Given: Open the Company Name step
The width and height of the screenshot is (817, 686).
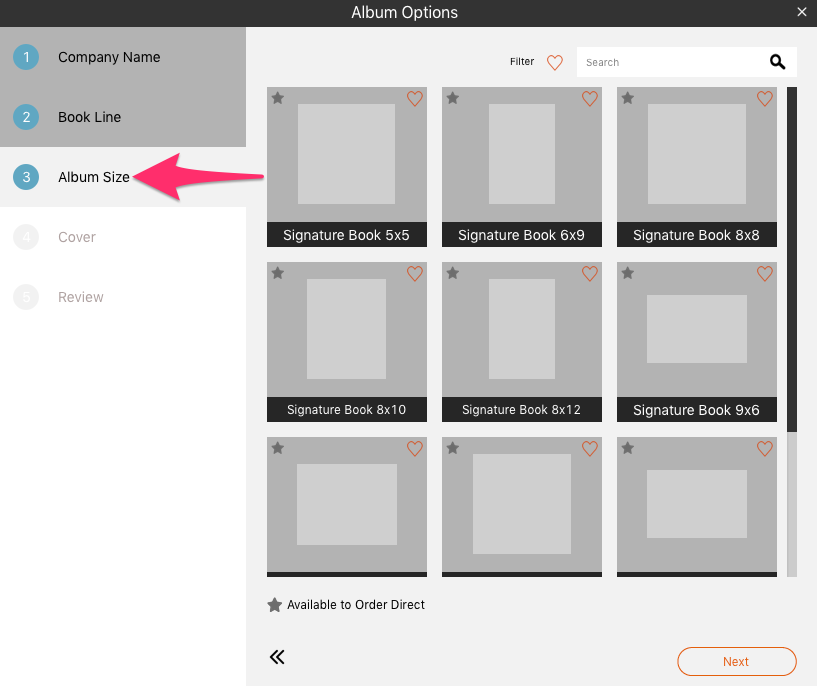Looking at the screenshot, I should click(109, 57).
